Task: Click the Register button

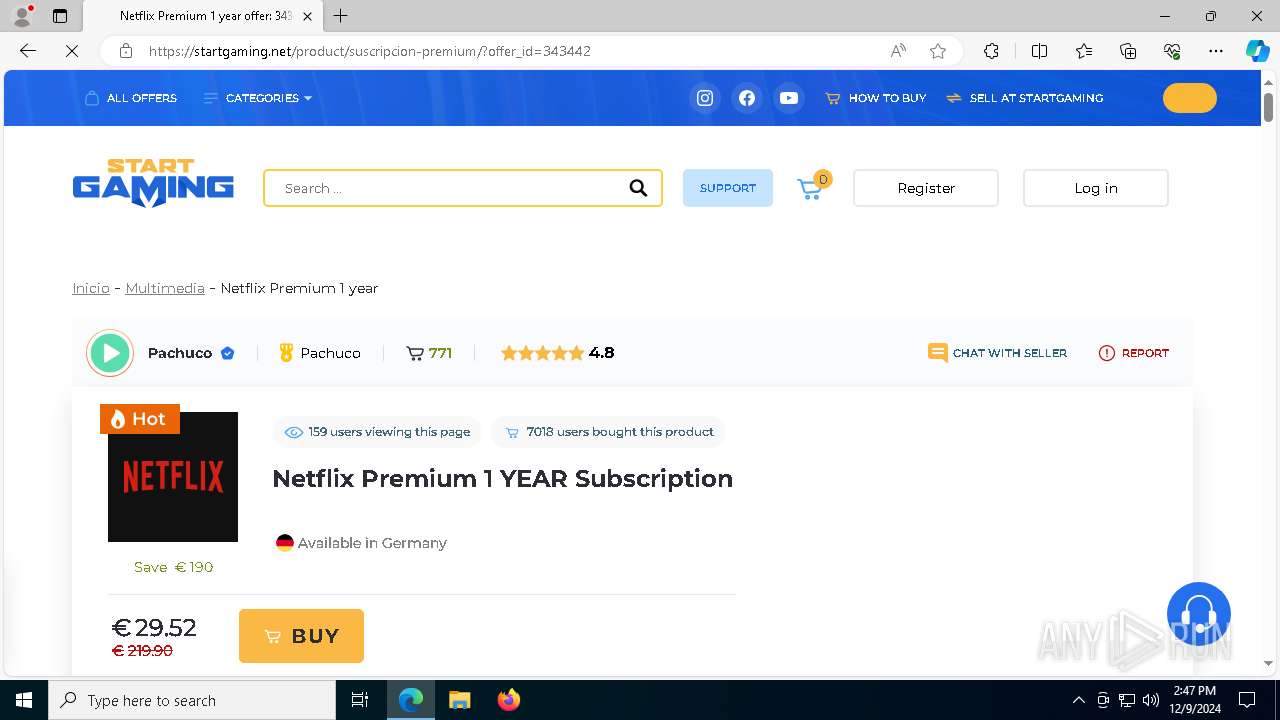Action: (926, 188)
